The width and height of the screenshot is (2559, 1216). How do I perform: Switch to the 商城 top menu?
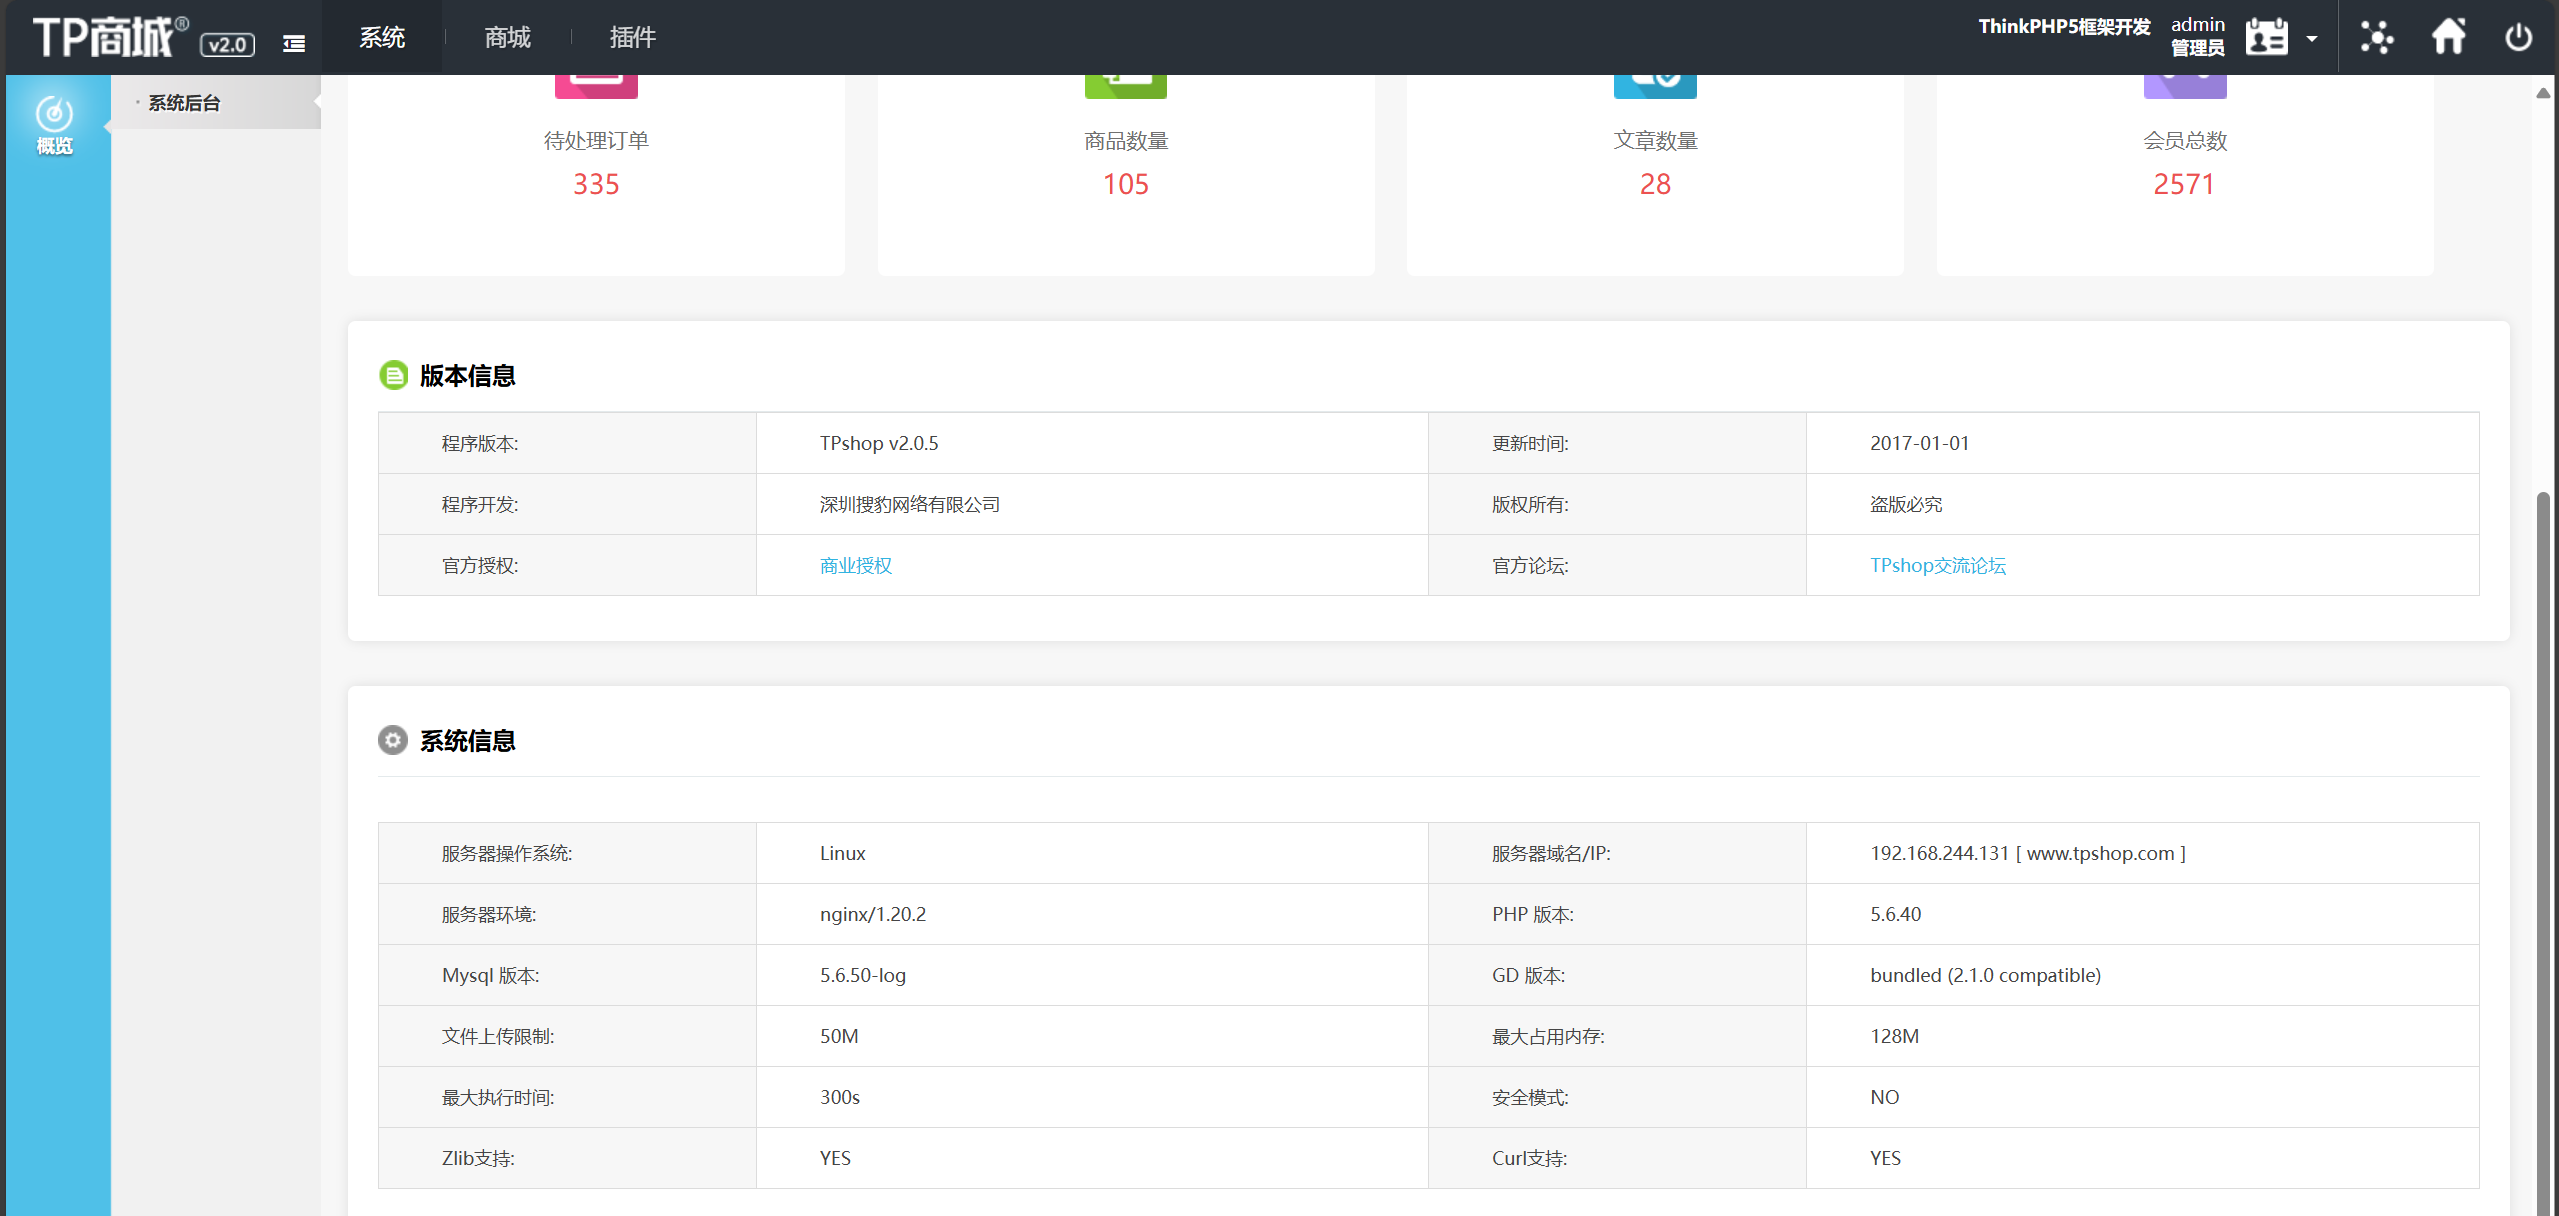pyautogui.click(x=507, y=37)
